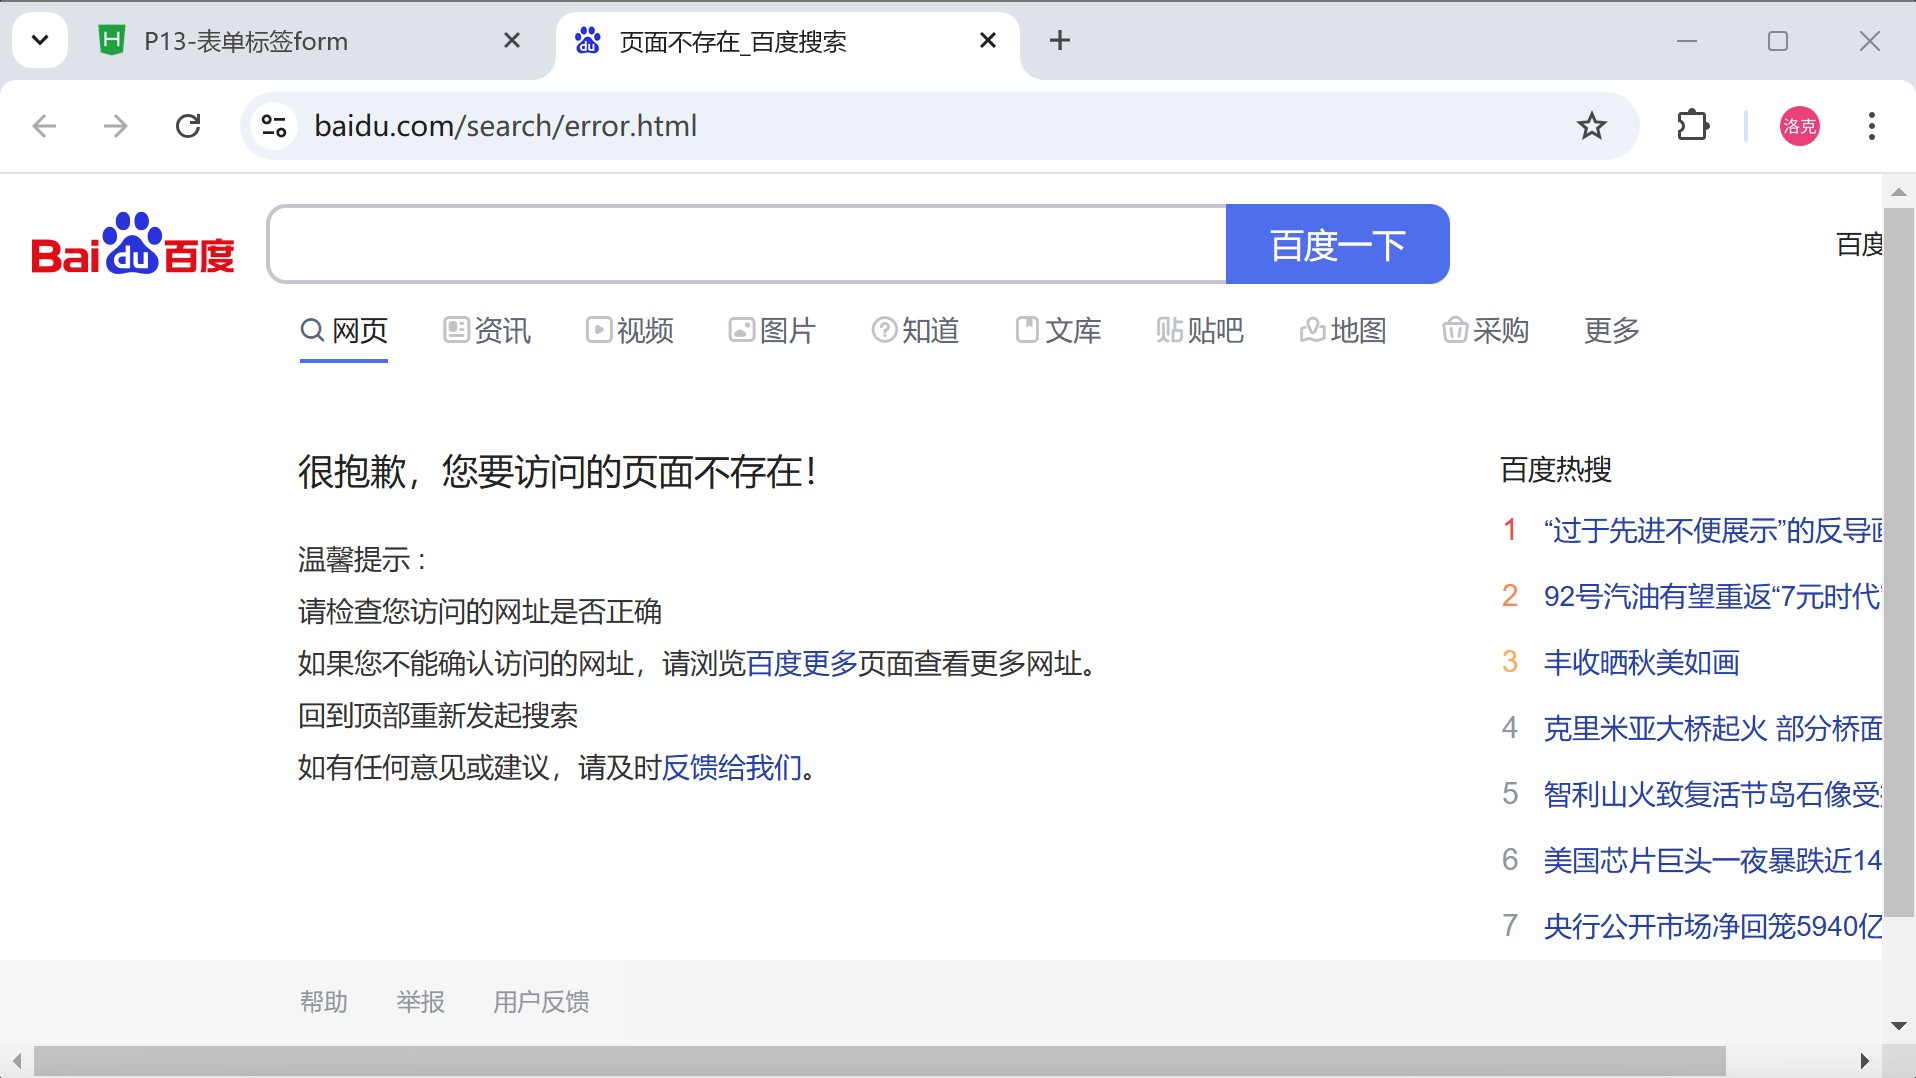Maximize the browser window
Viewport: 1916px width, 1078px height.
[1778, 41]
